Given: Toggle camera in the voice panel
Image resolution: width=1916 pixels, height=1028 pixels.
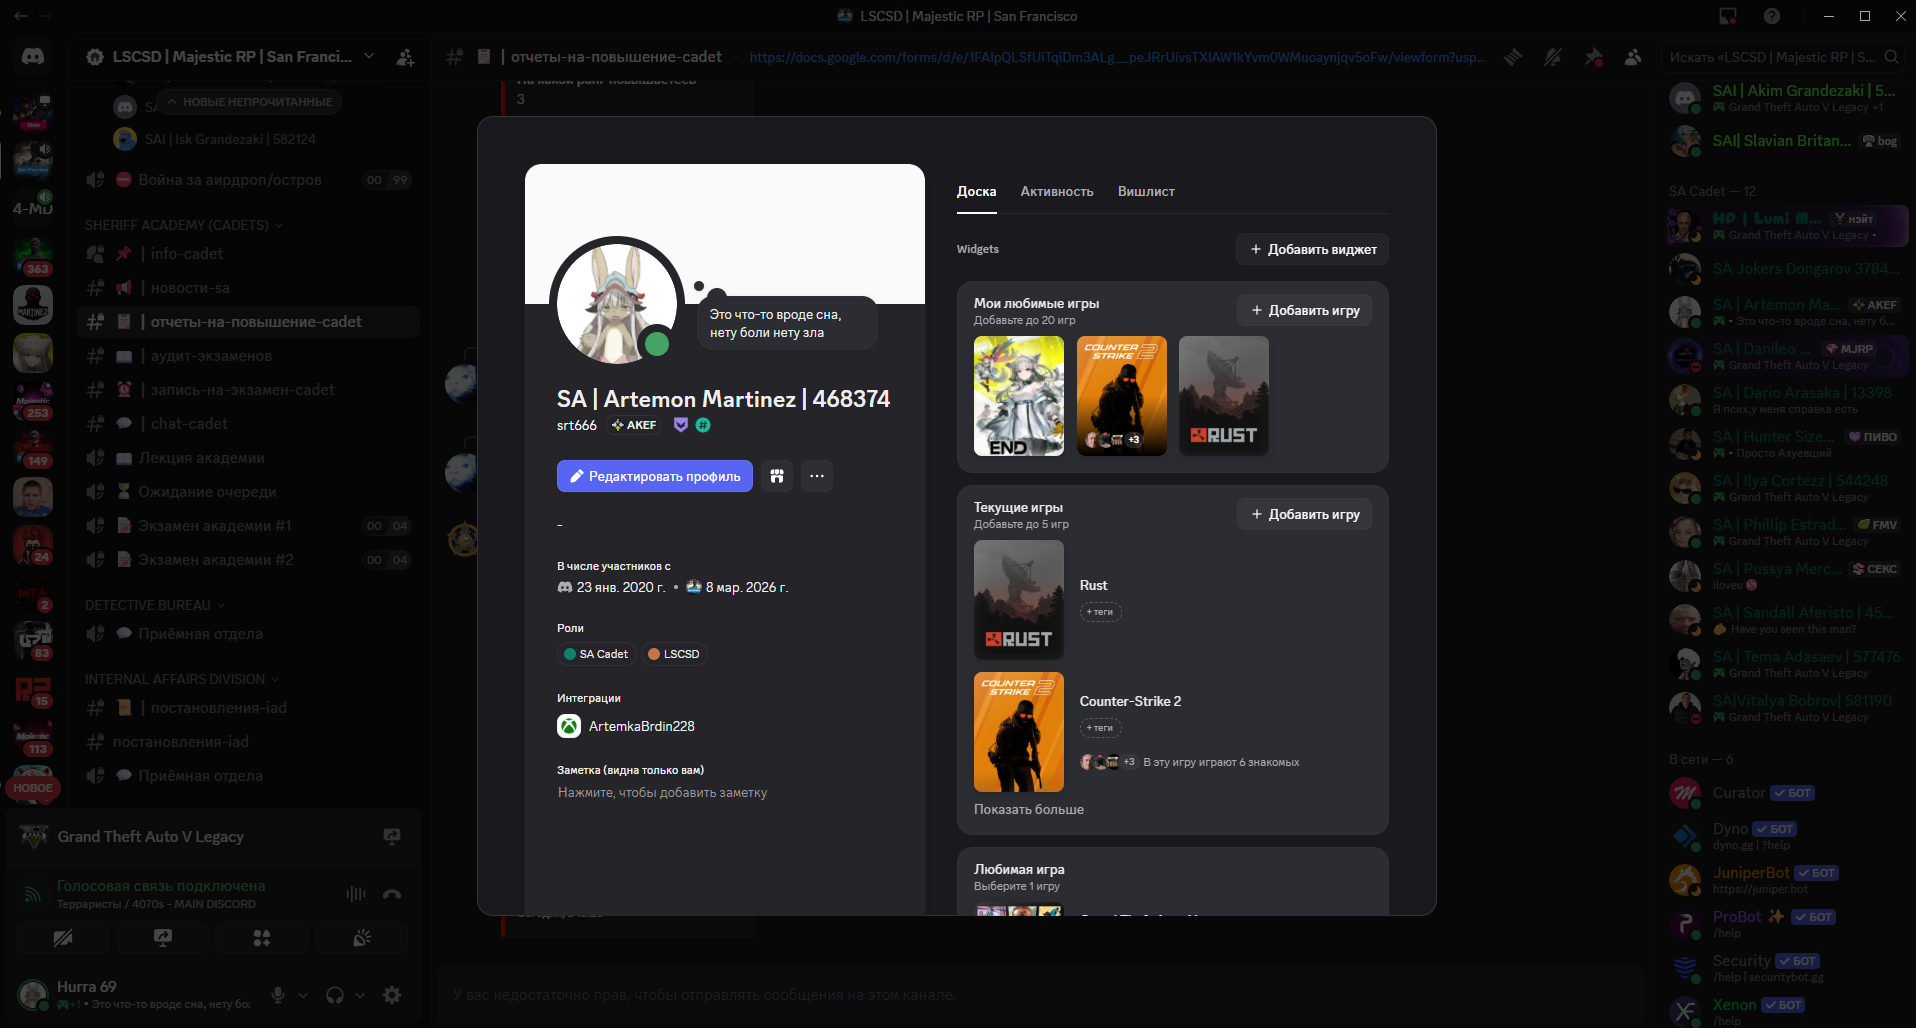Looking at the screenshot, I should 63,938.
